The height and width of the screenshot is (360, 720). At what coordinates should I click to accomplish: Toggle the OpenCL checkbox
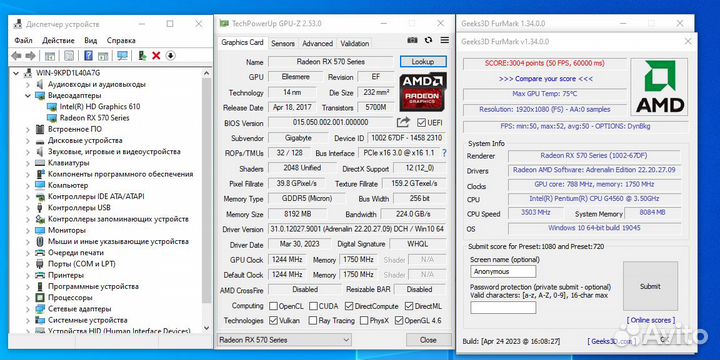coord(273,306)
